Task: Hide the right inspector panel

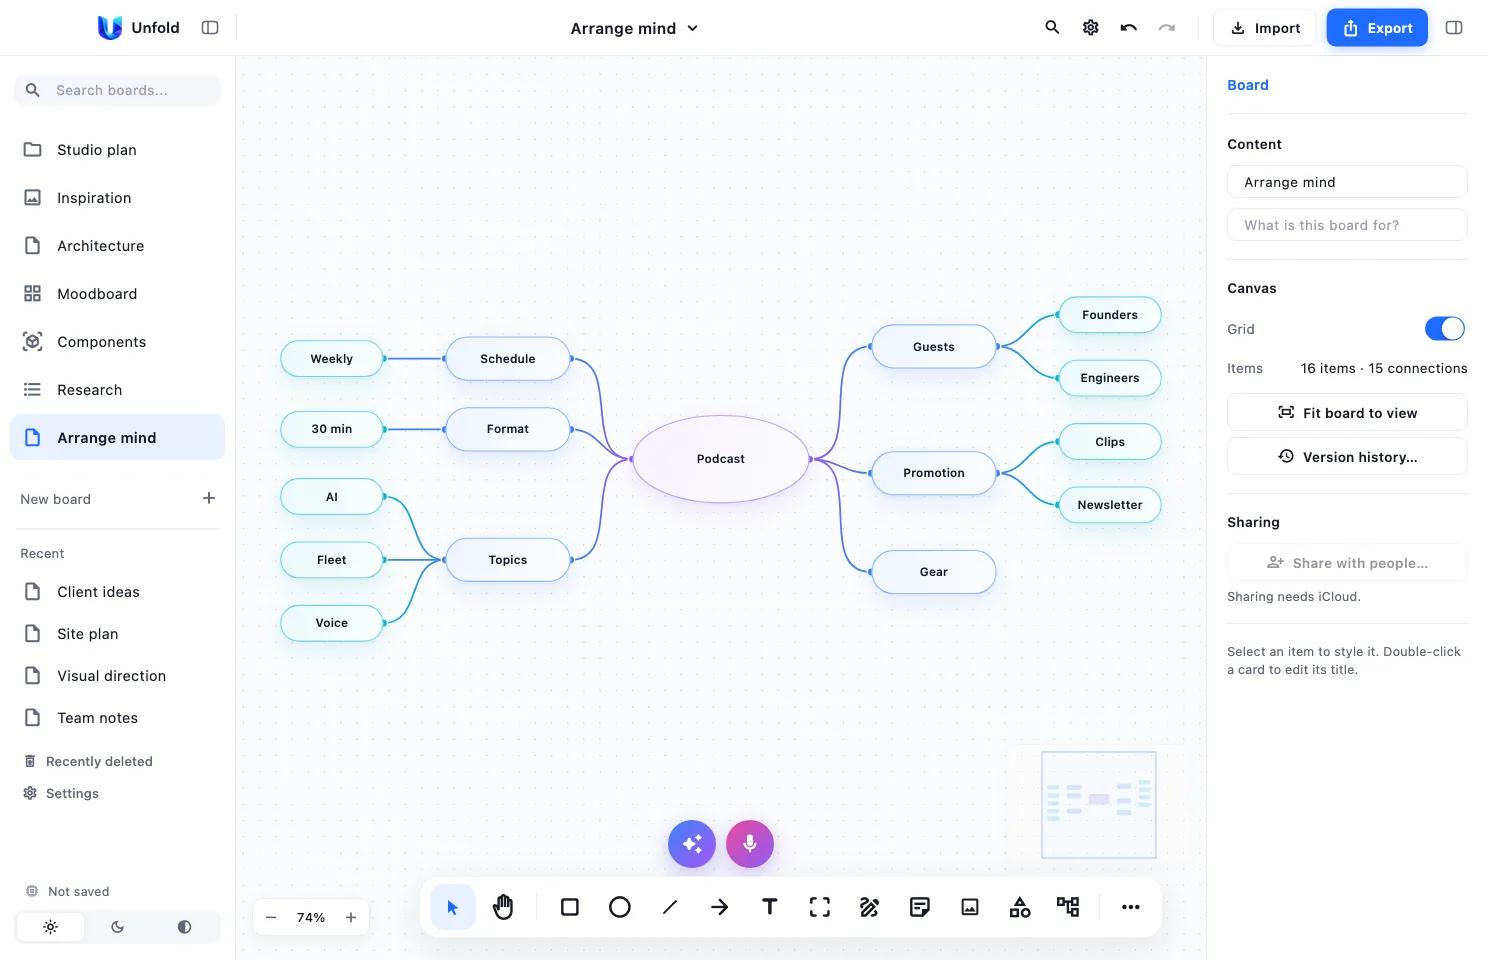Action: click(x=1454, y=28)
